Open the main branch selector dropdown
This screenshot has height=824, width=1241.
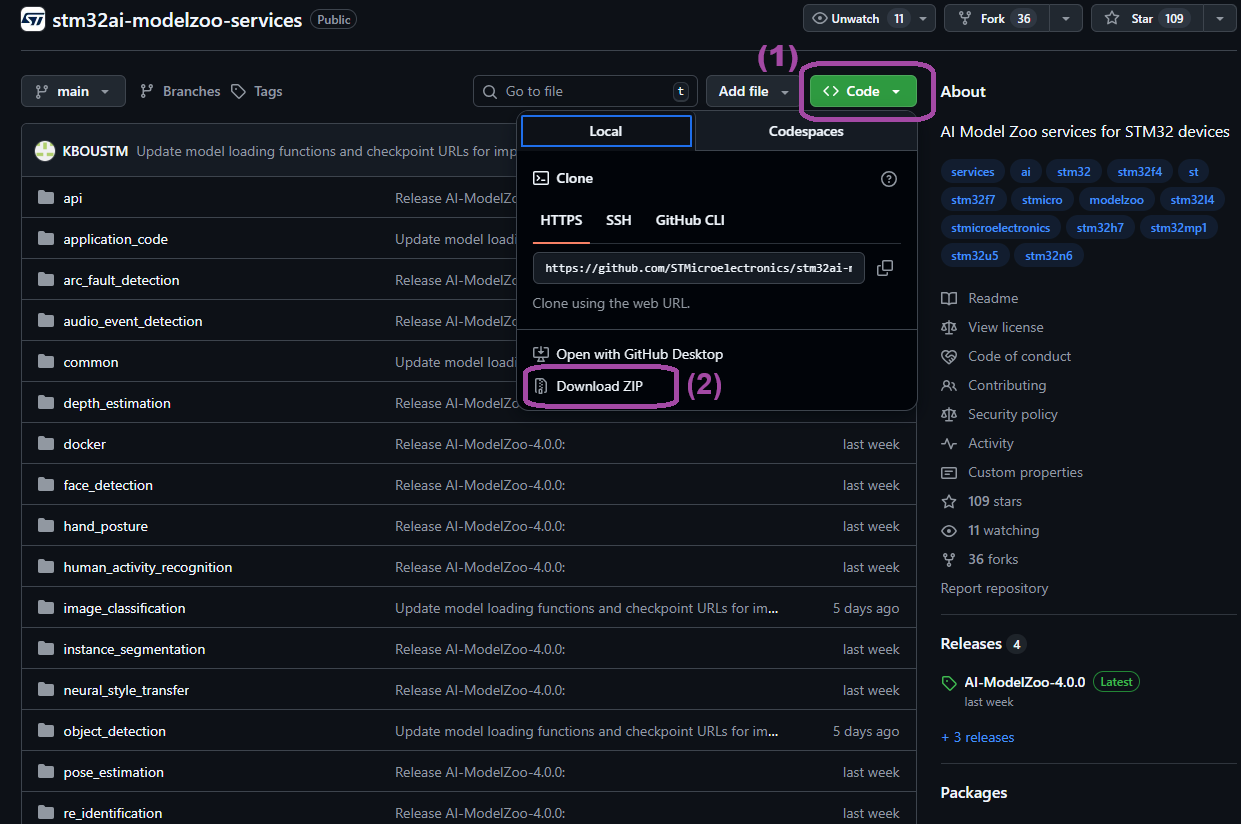73,91
